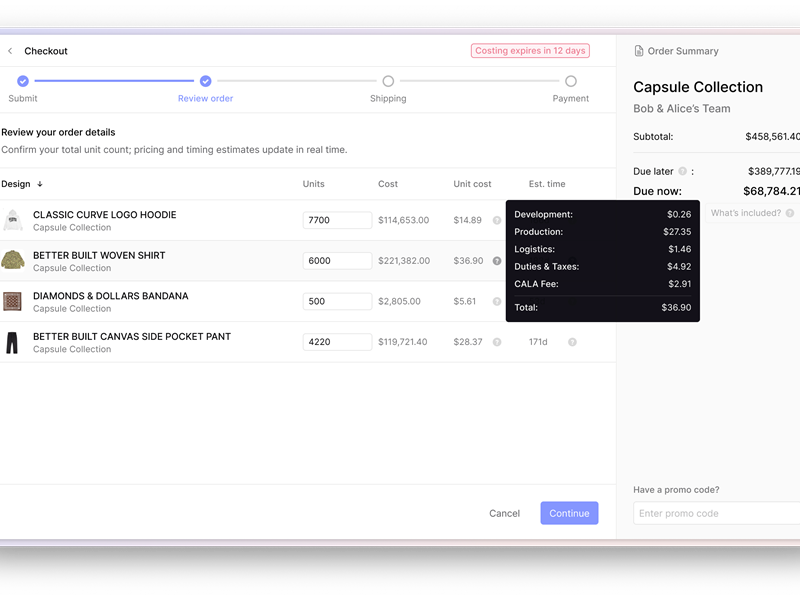Screen dimensions: 800x600
Task: Select the Review order step
Action: point(205,81)
